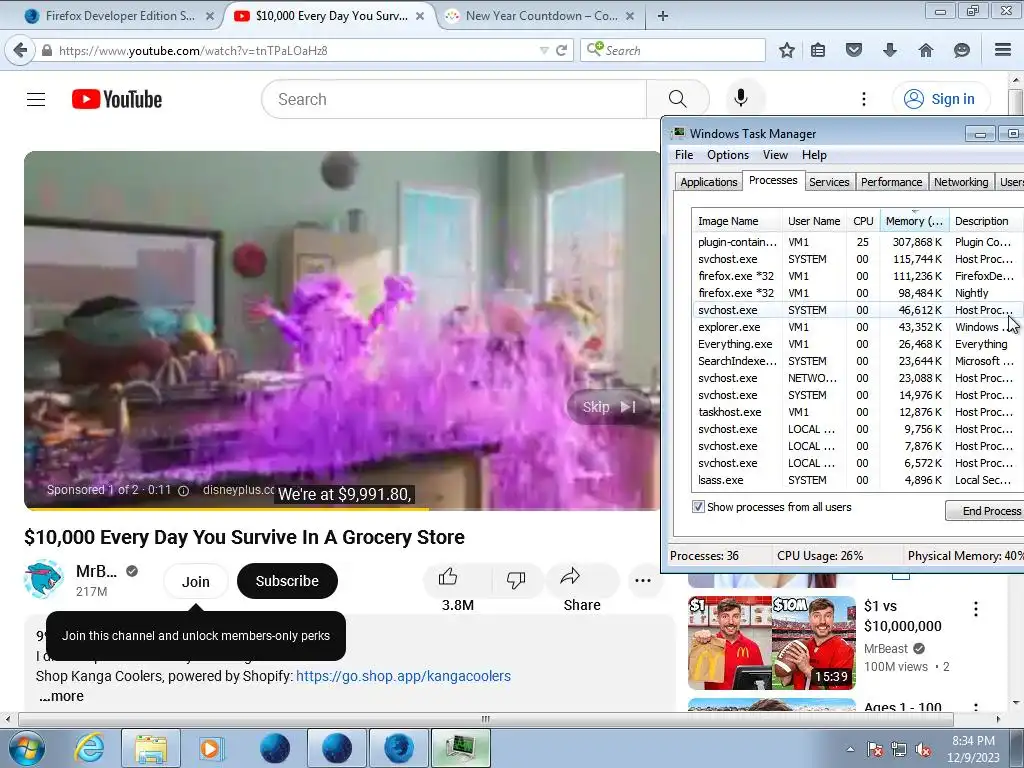
Task: Select explorer.exe process row
Action: (857, 327)
